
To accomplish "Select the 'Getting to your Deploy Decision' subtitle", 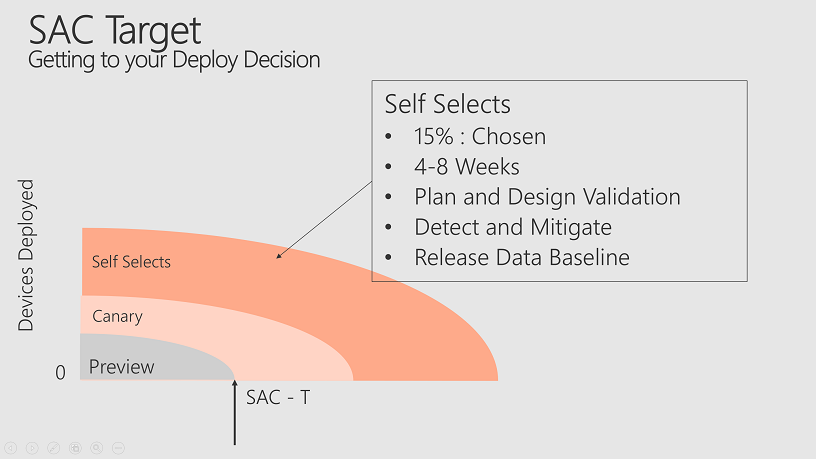I will tap(174, 60).
